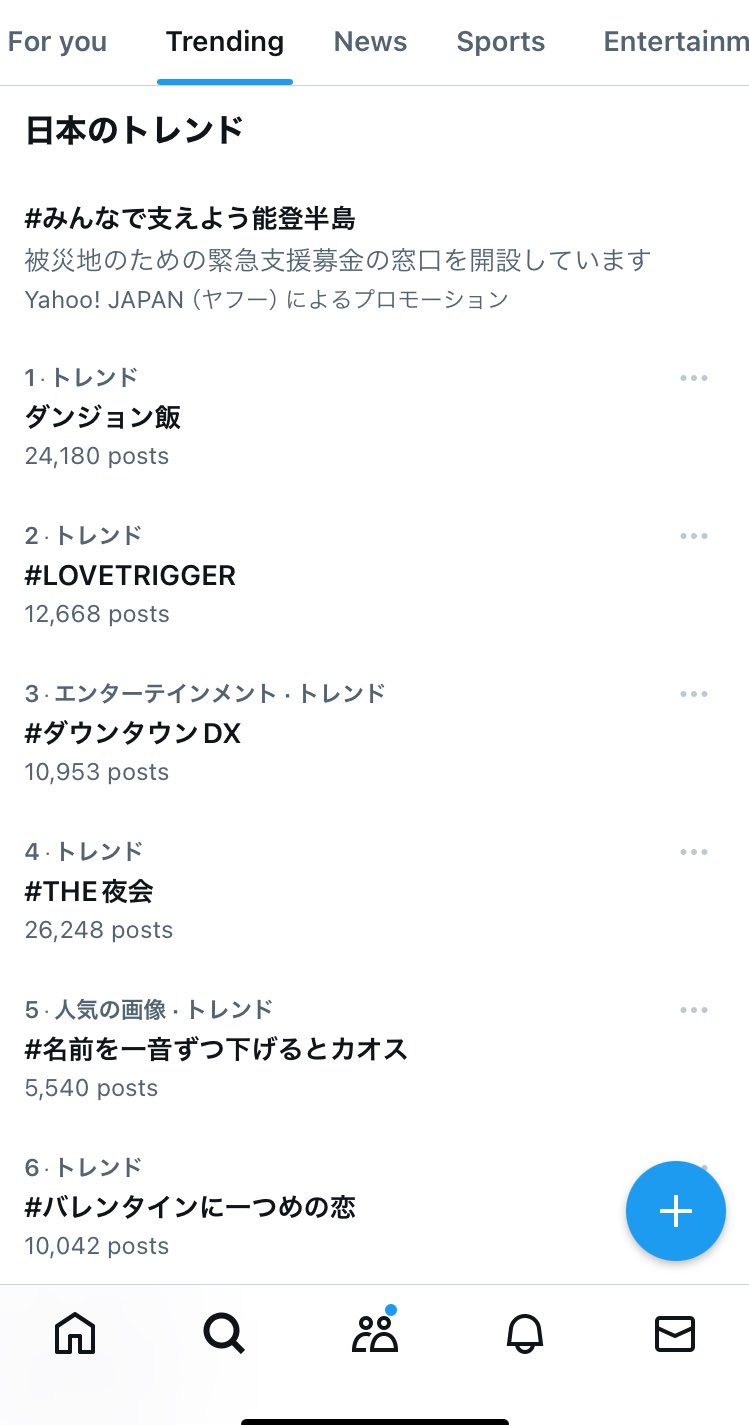Select the Sports tab
The image size is (749, 1425).
500,42
